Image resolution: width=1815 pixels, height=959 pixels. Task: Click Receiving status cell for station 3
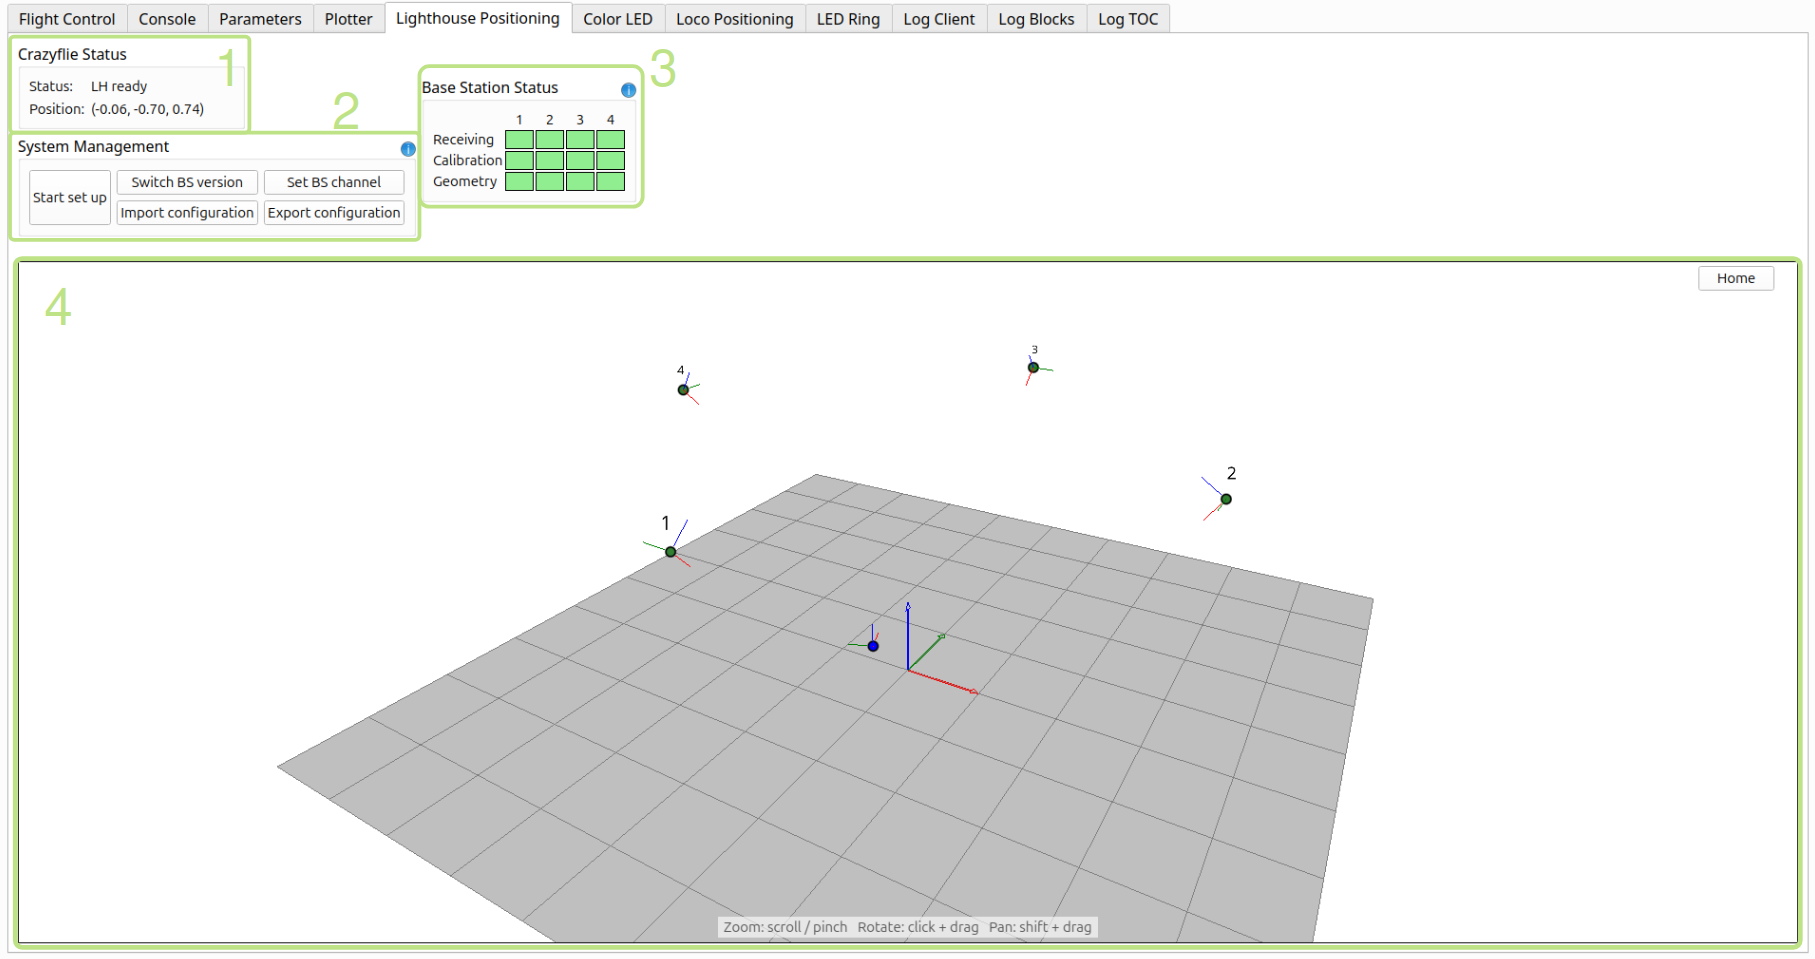click(580, 139)
